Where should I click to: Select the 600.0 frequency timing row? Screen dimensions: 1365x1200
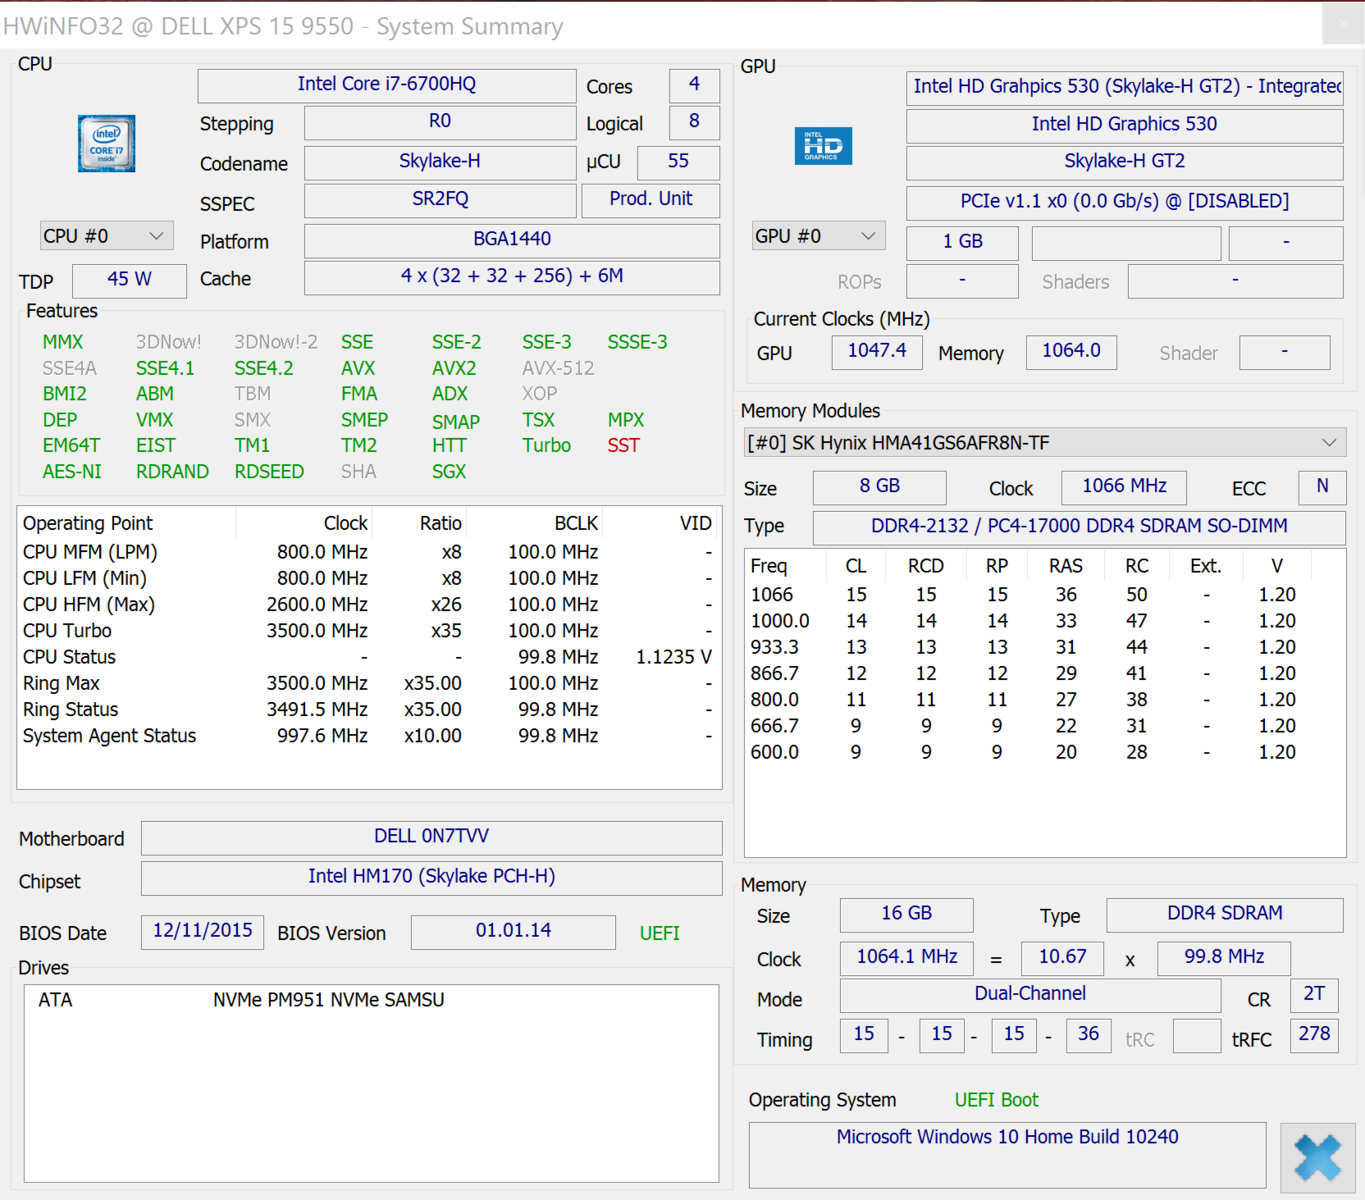pos(1044,752)
